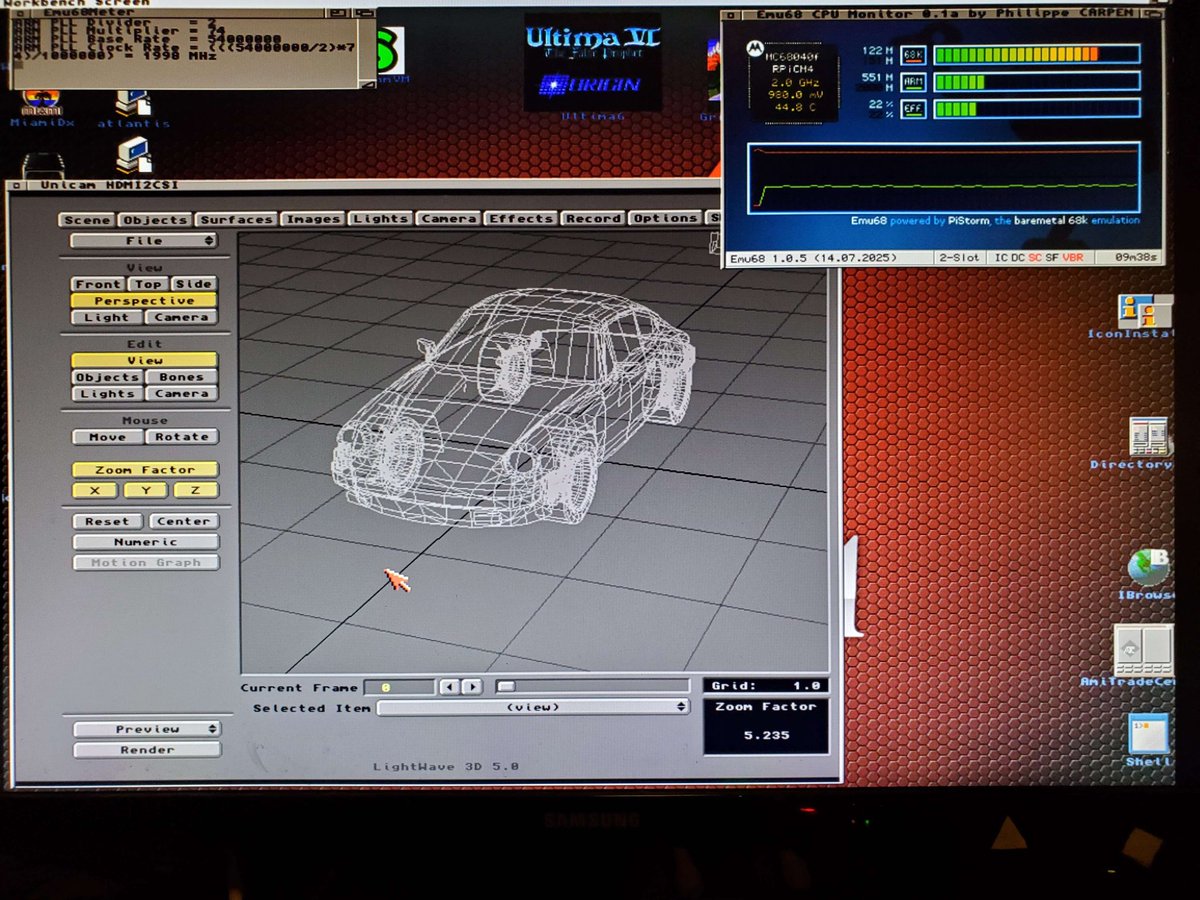
Task: Click the Reset button
Action: click(107, 522)
